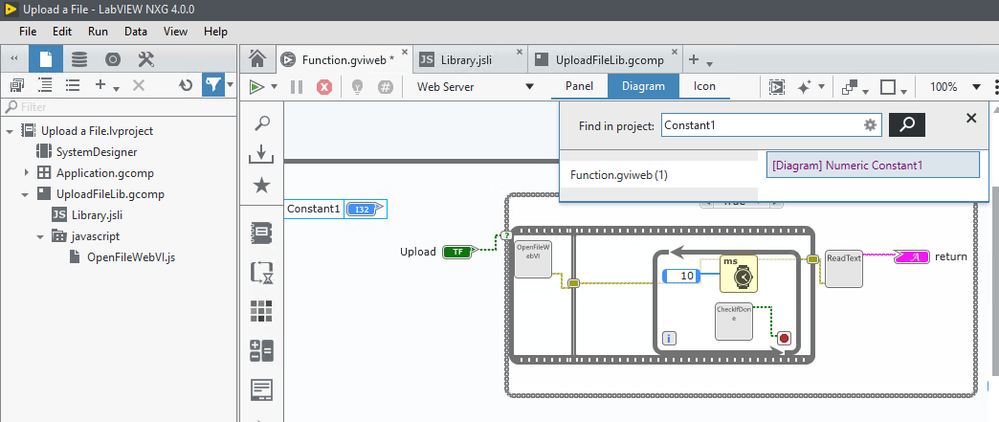Open the project files tab in navigation pane

(x=46, y=60)
